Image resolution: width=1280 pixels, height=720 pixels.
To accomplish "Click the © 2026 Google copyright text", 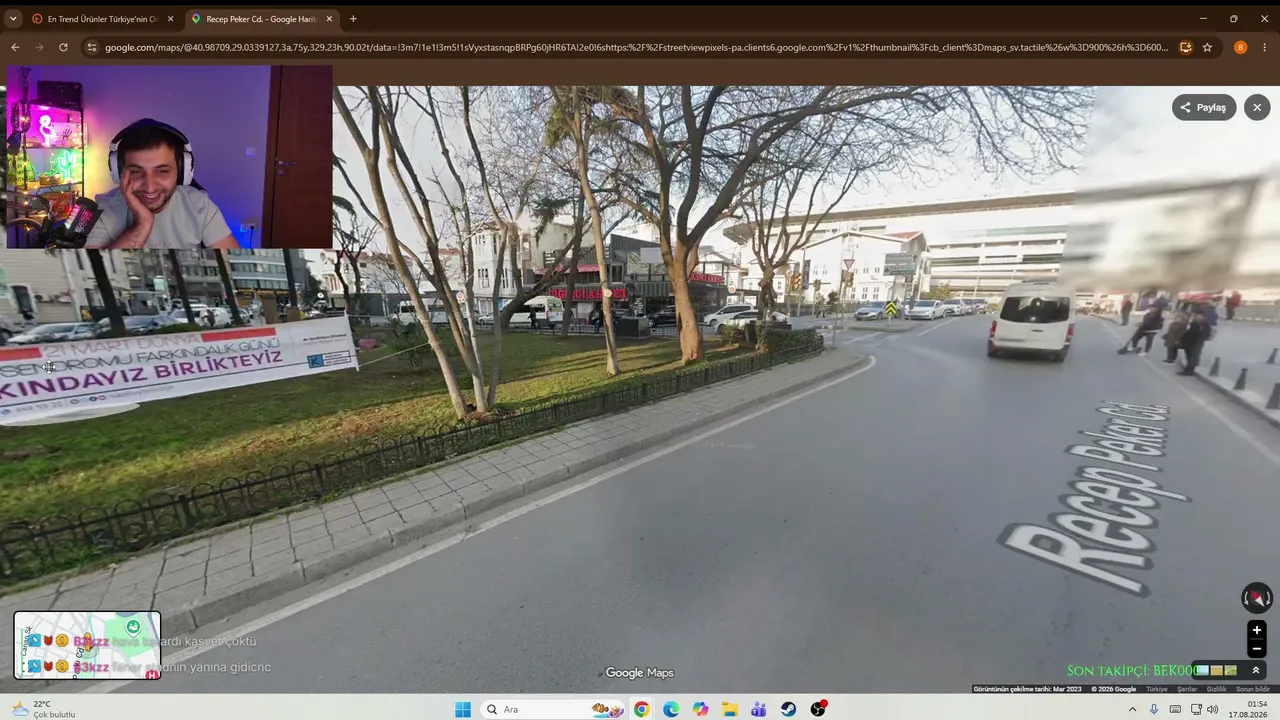I will [1113, 689].
